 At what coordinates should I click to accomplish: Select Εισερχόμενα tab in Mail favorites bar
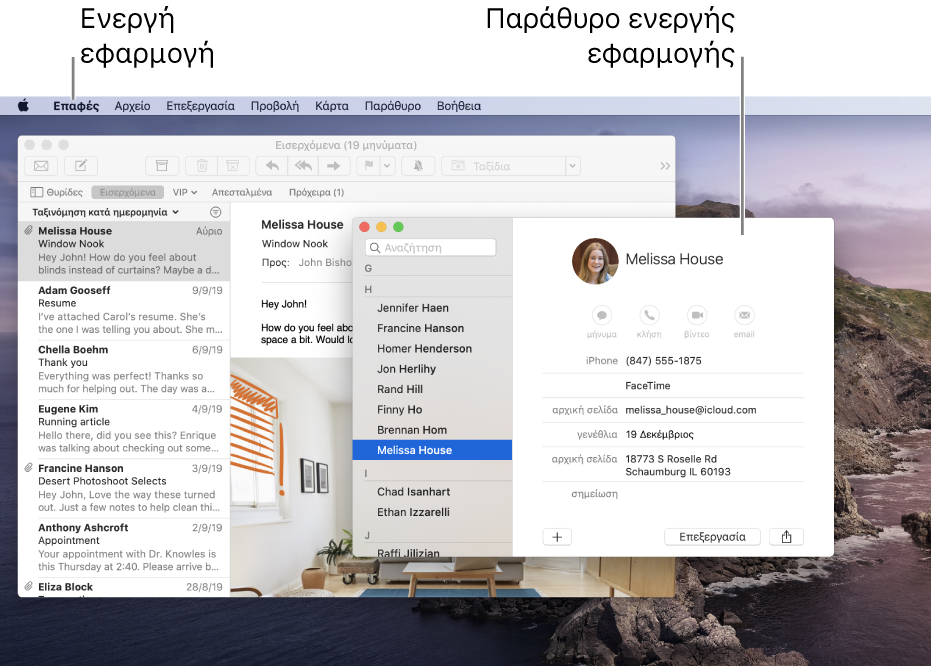pos(128,192)
